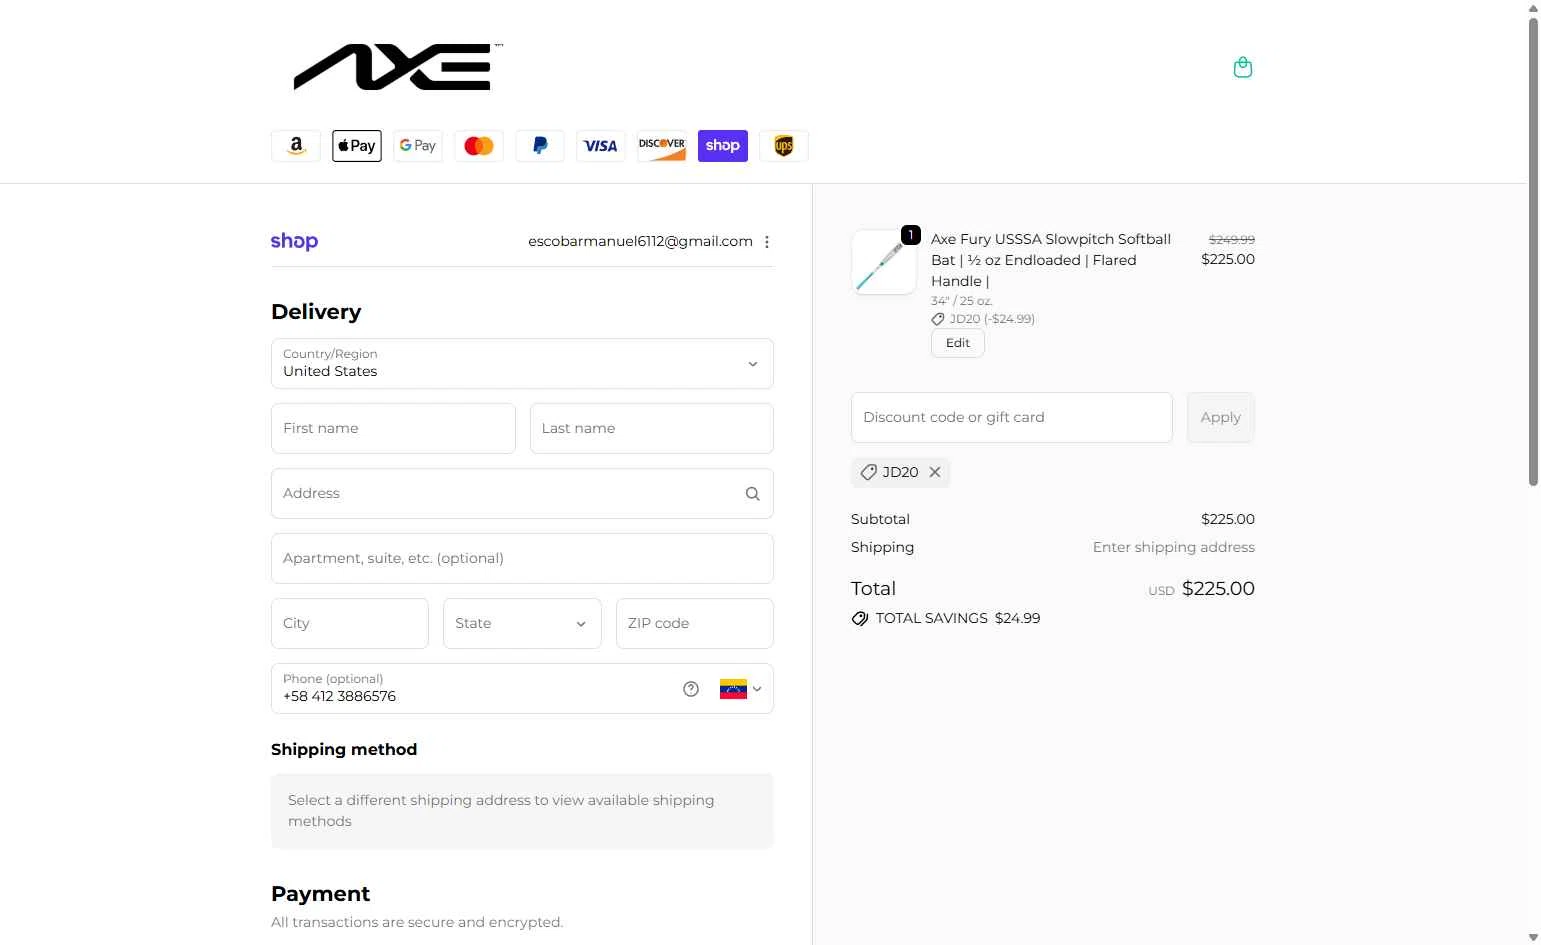The height and width of the screenshot is (945, 1541).
Task: Click the Edit button under the bat
Action: coord(958,343)
